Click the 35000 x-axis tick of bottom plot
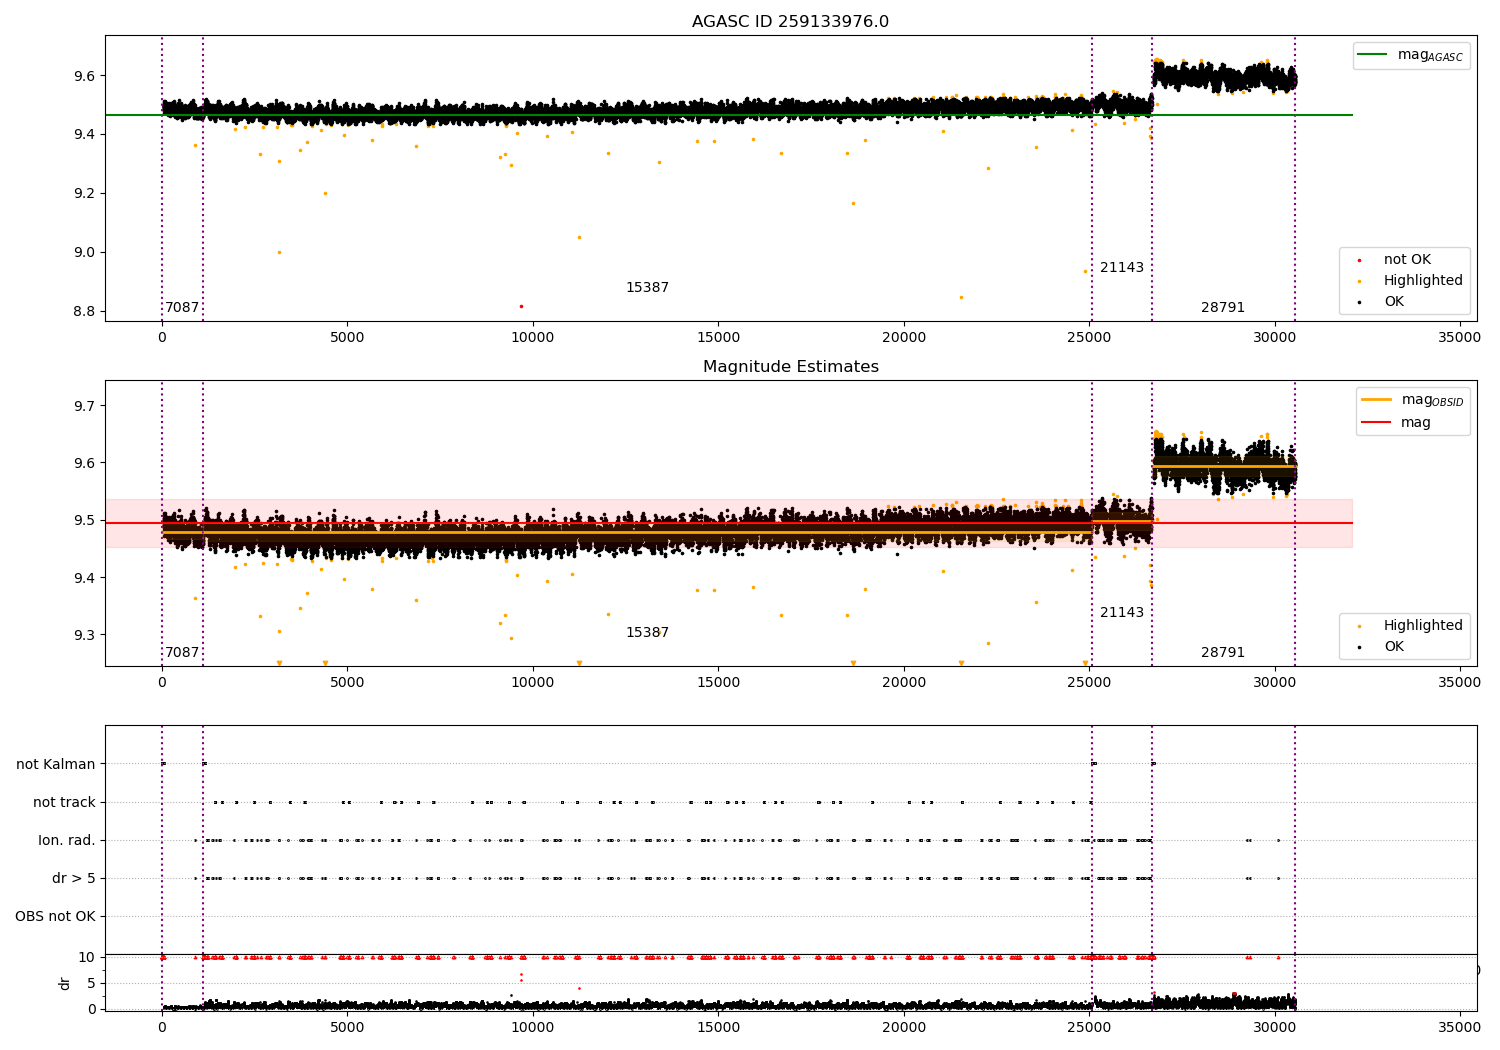 1459,1026
